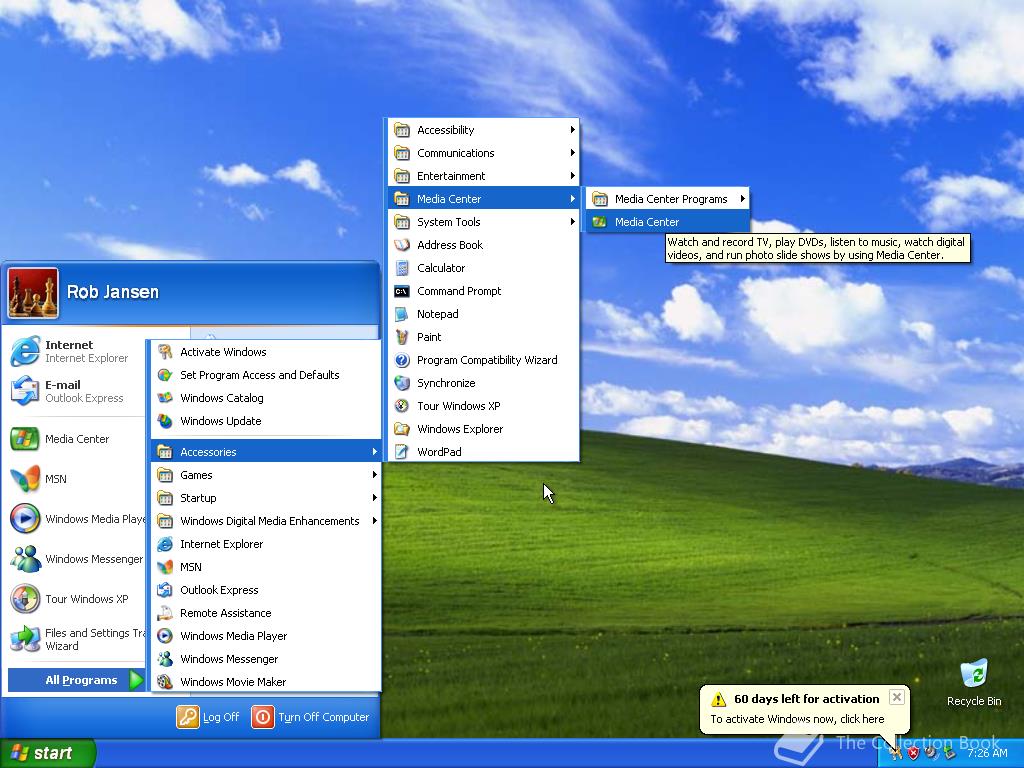Click the Log Off button

(x=208, y=717)
